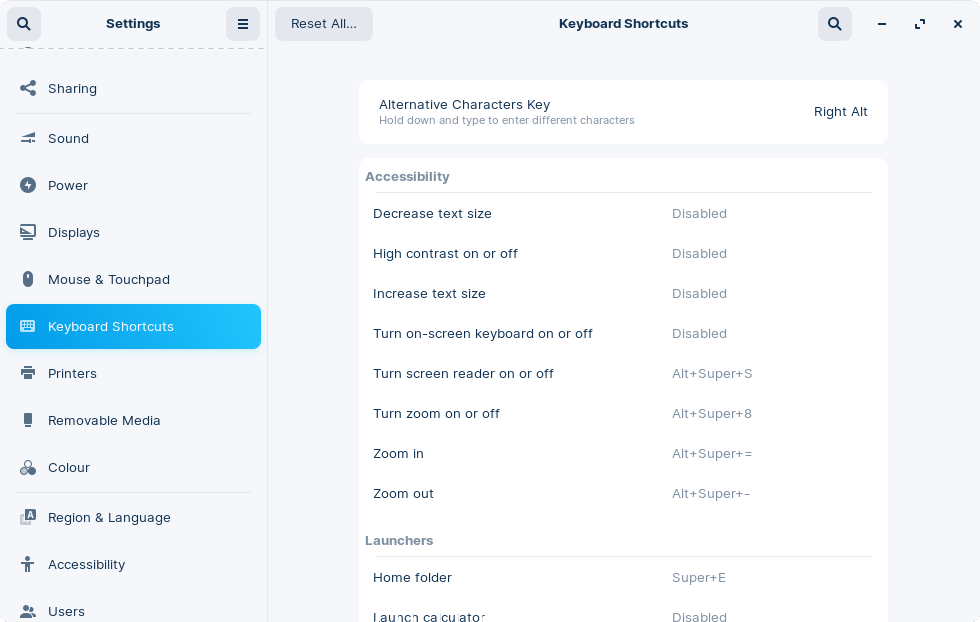Select the Printers icon
980x622 pixels.
click(27, 373)
